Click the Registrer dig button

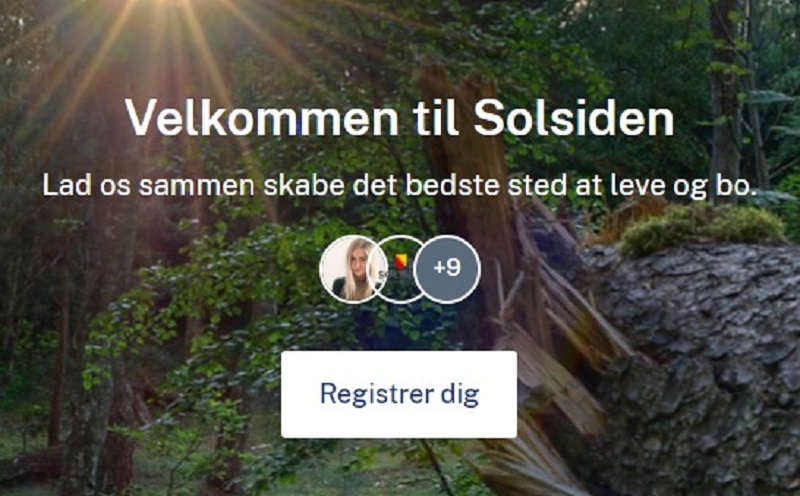pos(399,394)
